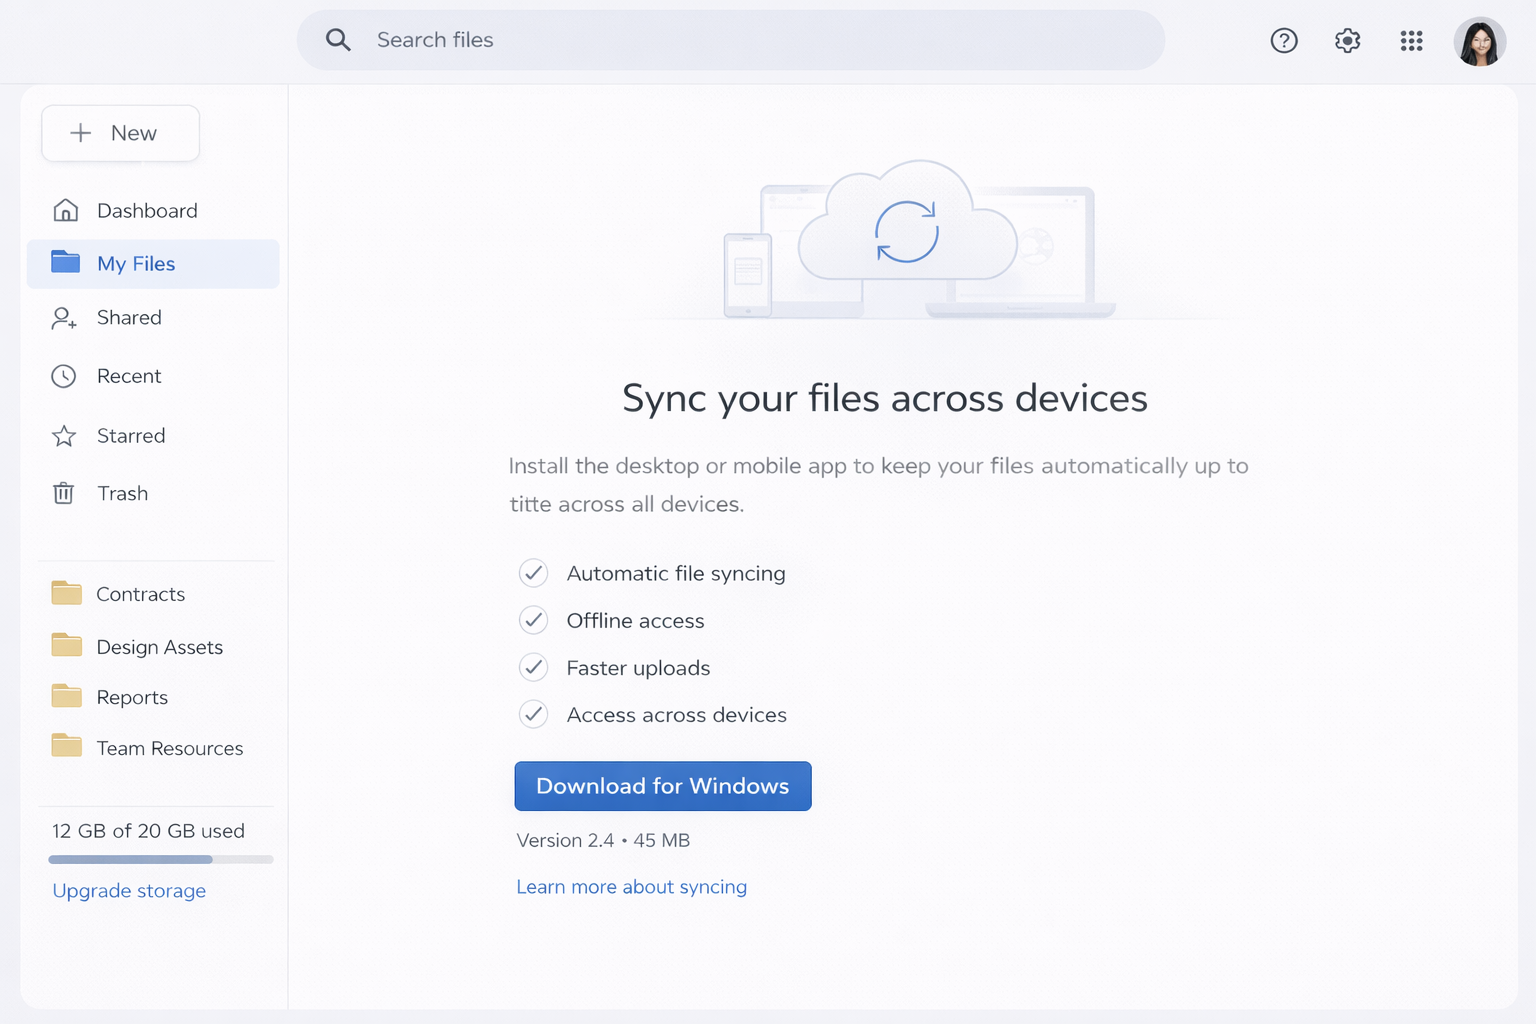The height and width of the screenshot is (1024, 1536).
Task: Click the user profile avatar
Action: tap(1479, 42)
